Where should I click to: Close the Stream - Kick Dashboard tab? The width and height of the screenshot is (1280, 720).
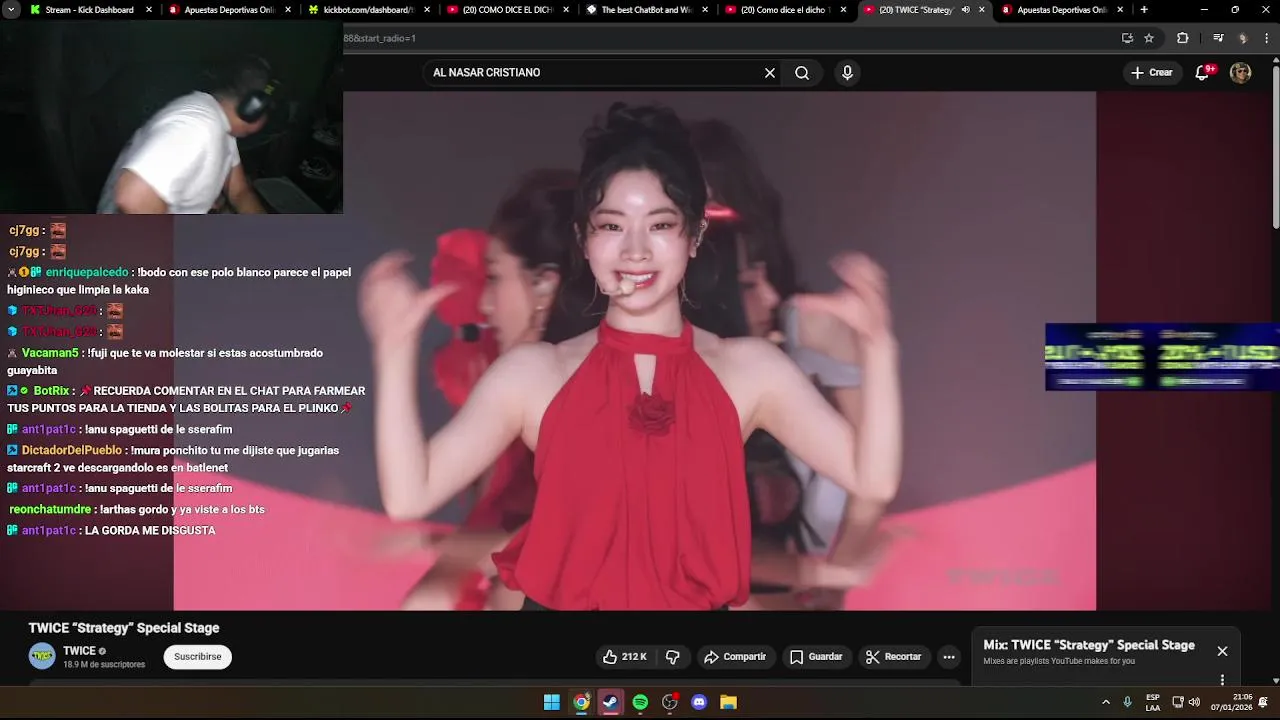149,10
